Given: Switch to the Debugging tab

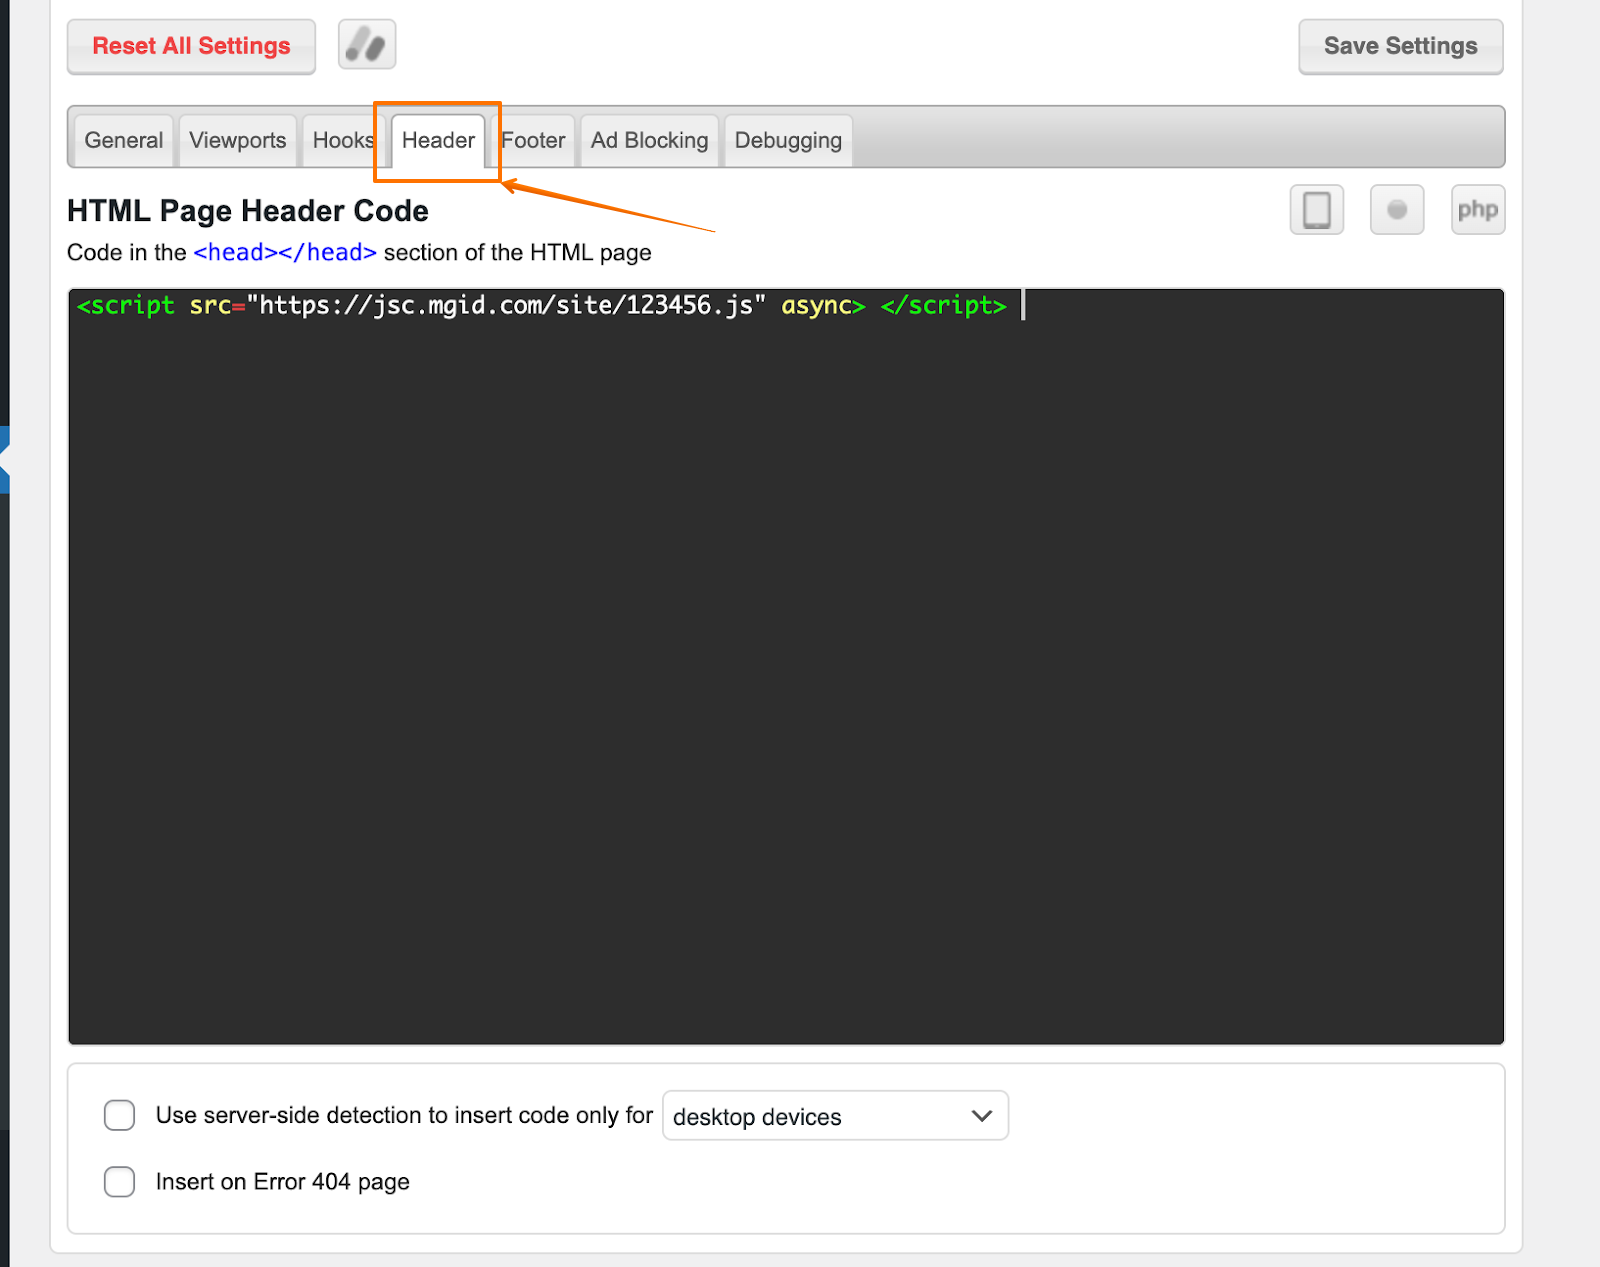Looking at the screenshot, I should pos(788,140).
